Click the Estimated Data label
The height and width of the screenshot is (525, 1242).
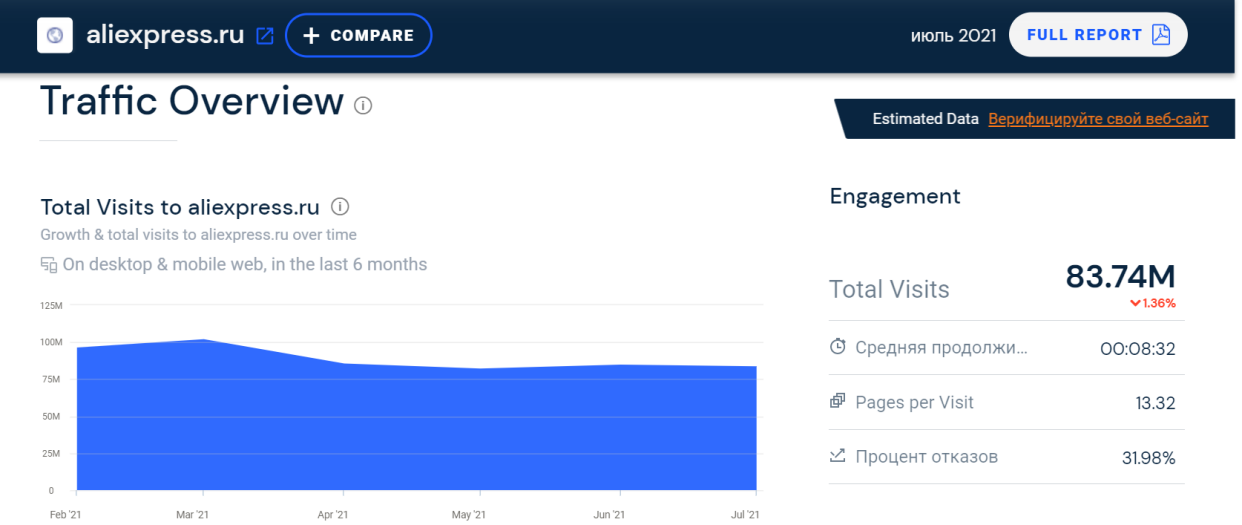pyautogui.click(x=925, y=119)
